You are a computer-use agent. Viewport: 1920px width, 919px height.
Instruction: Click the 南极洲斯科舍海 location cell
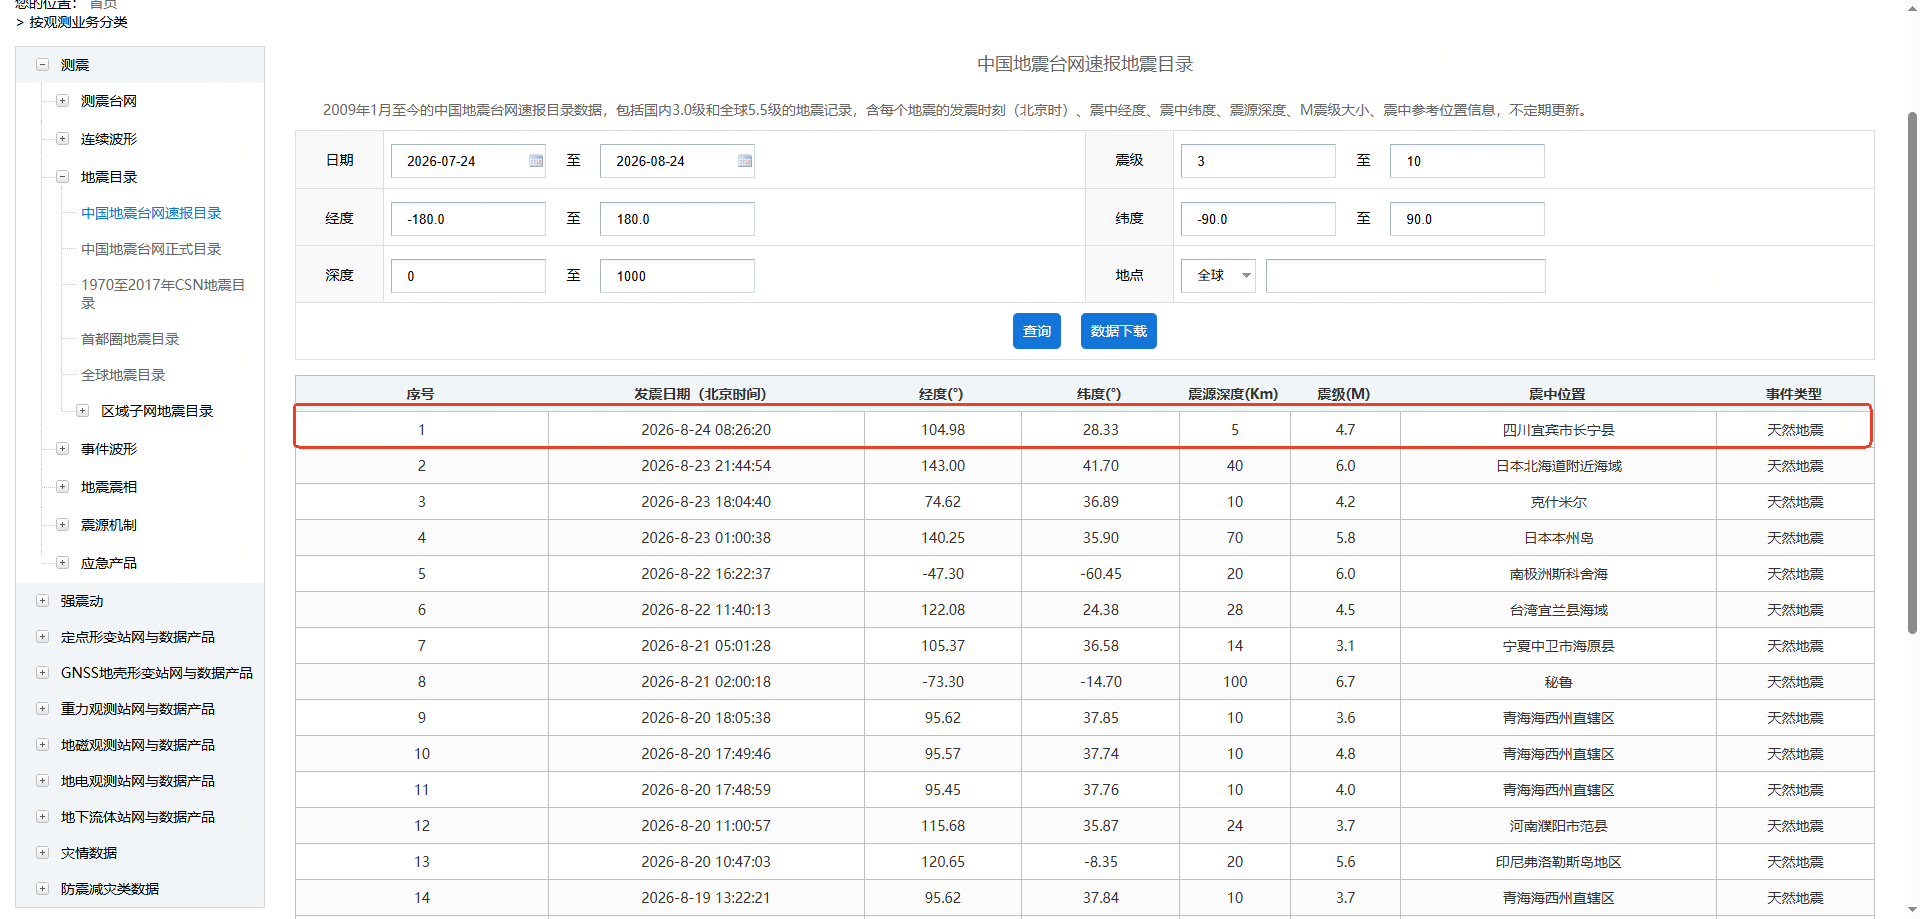click(x=1559, y=574)
